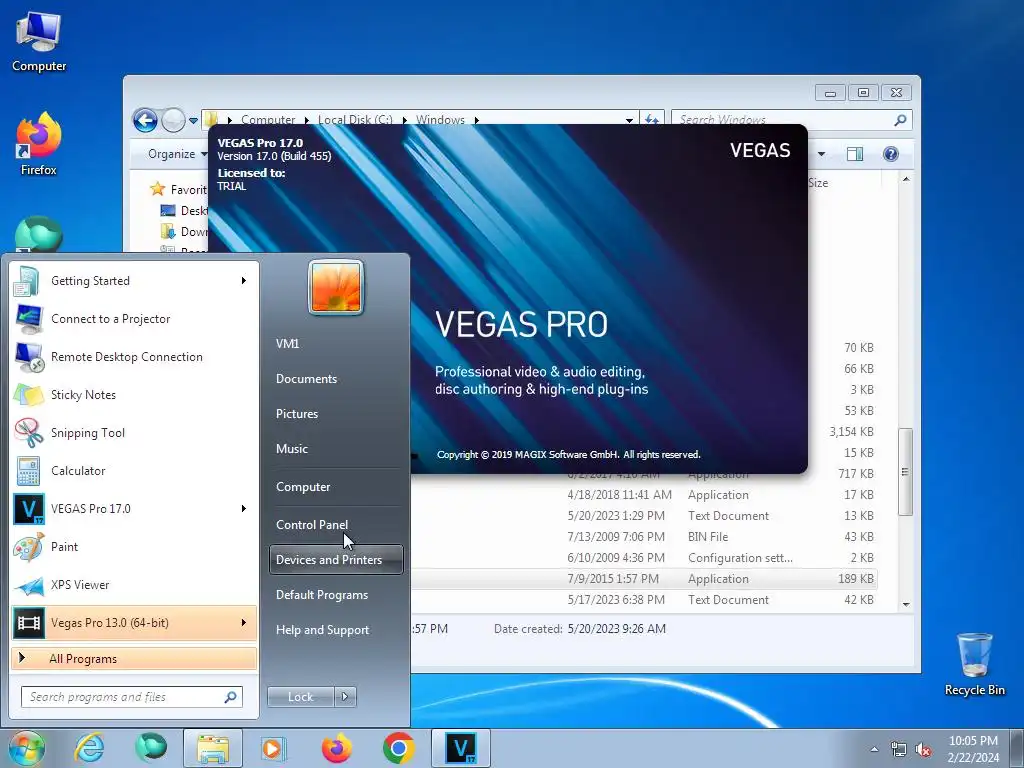Switch to VEGAS Pro 17 taskbar button
Viewport: 1024px width, 768px height.
point(461,749)
